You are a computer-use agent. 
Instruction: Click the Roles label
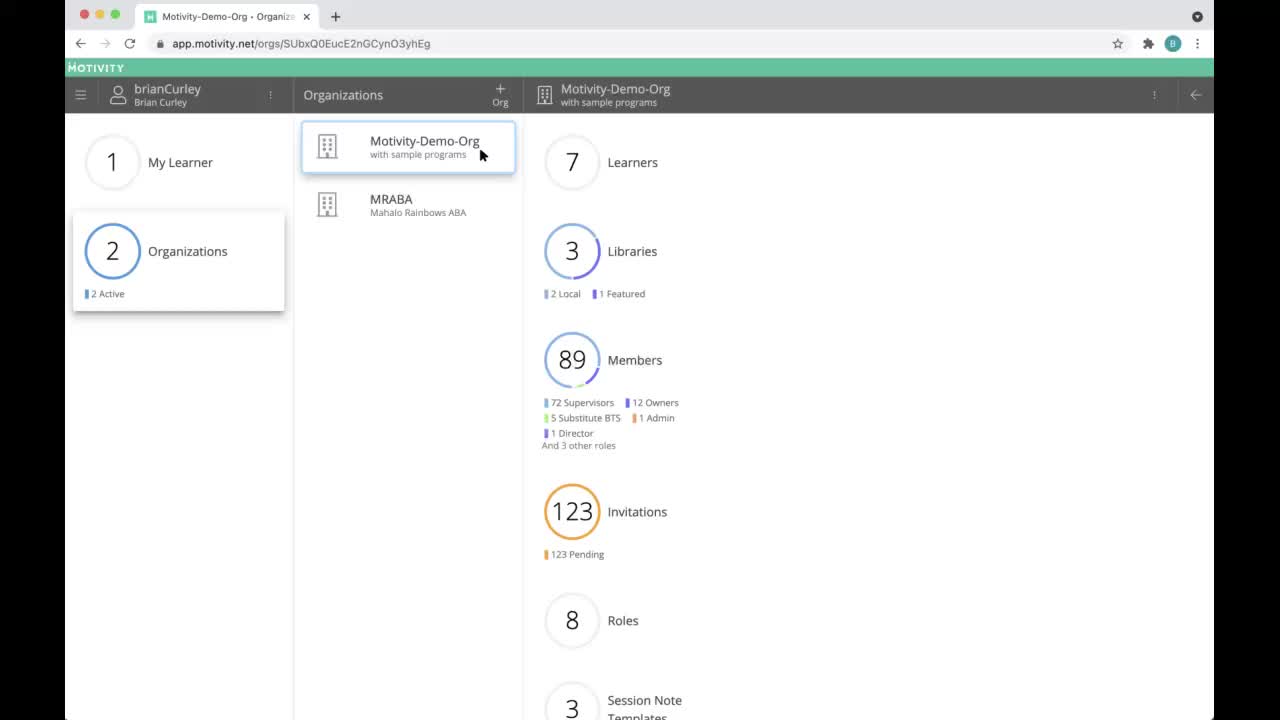tap(623, 621)
